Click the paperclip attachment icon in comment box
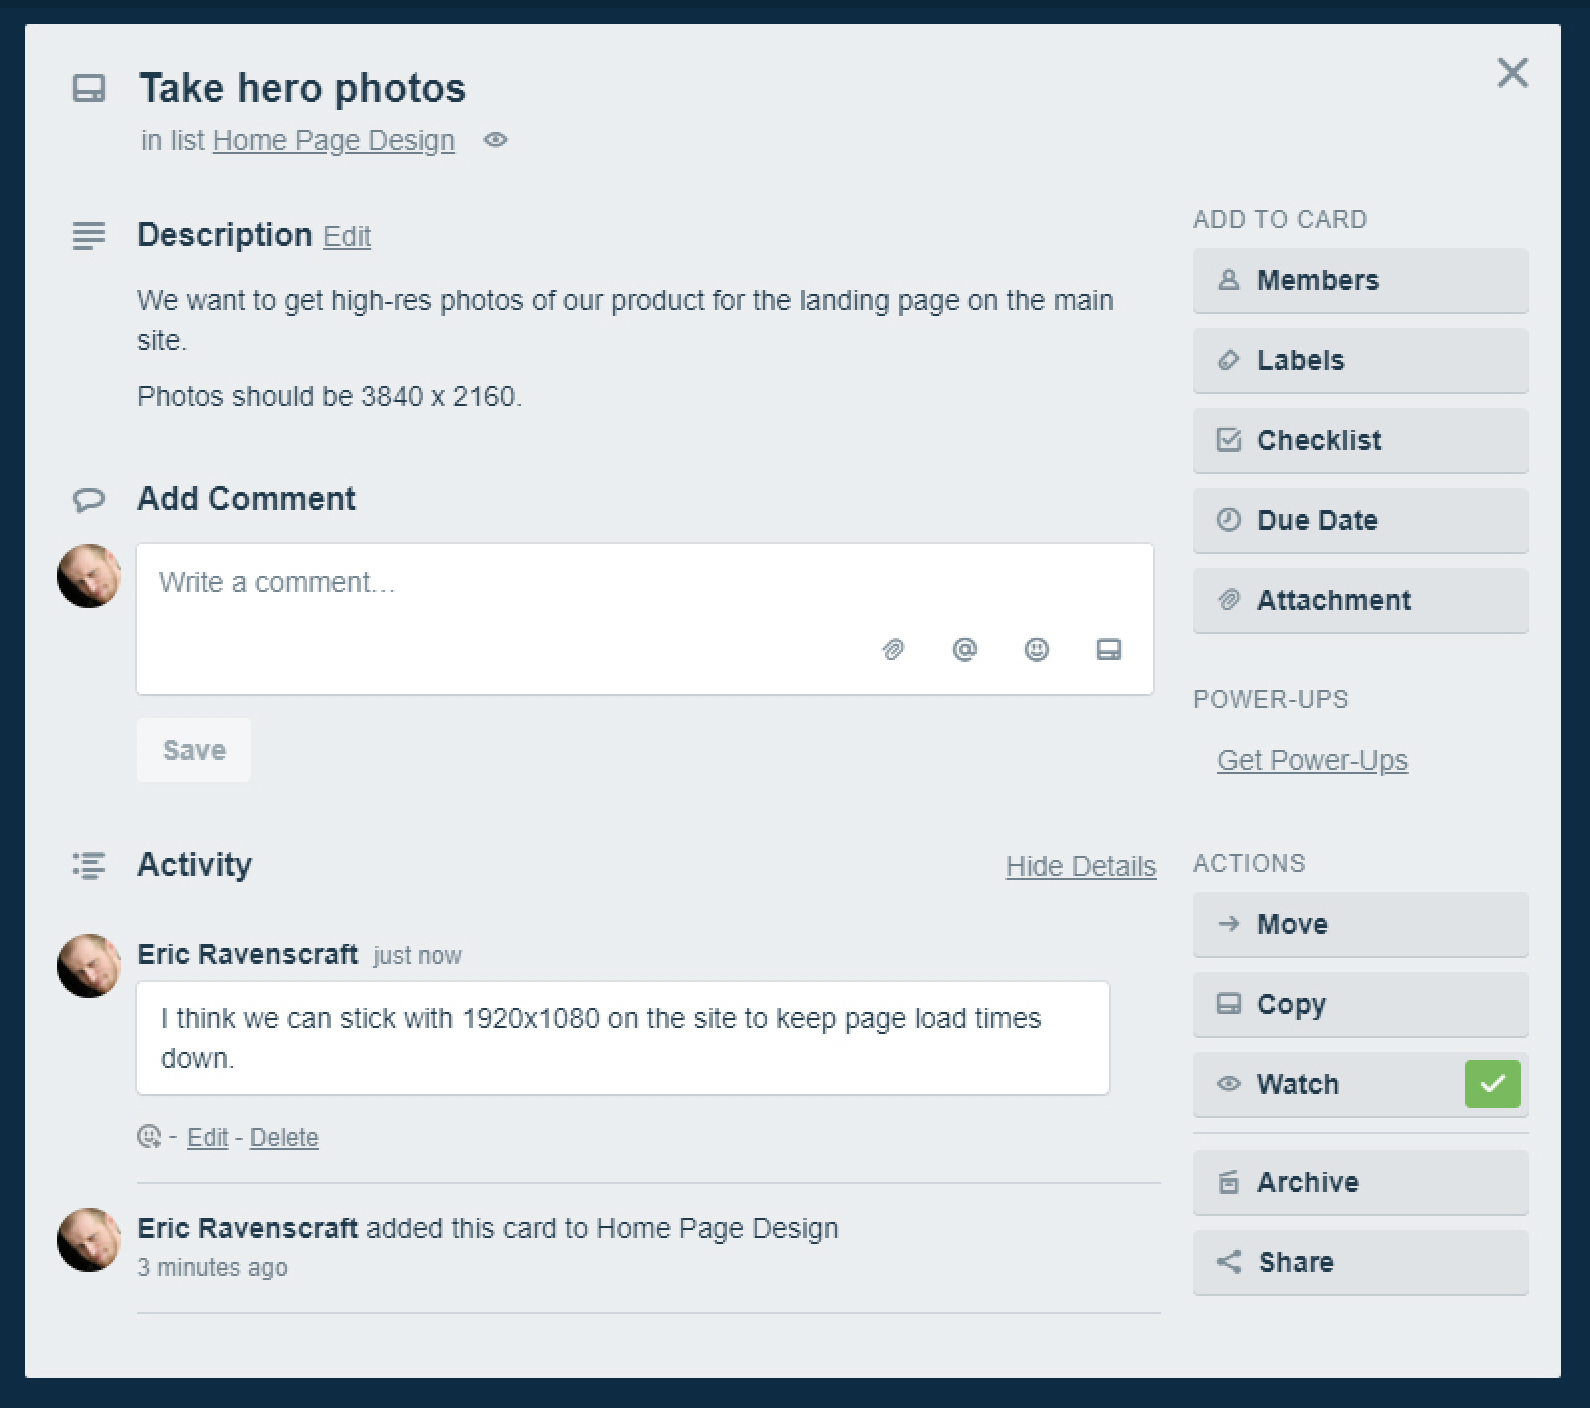This screenshot has width=1590, height=1408. pyautogui.click(x=893, y=650)
